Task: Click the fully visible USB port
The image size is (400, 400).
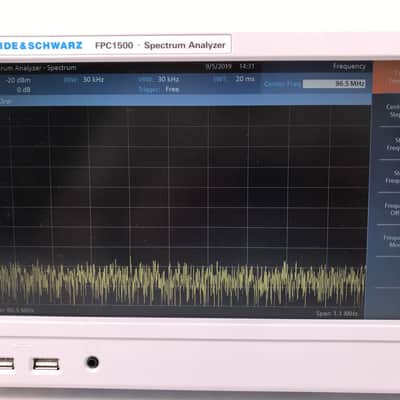Action: 46,364
